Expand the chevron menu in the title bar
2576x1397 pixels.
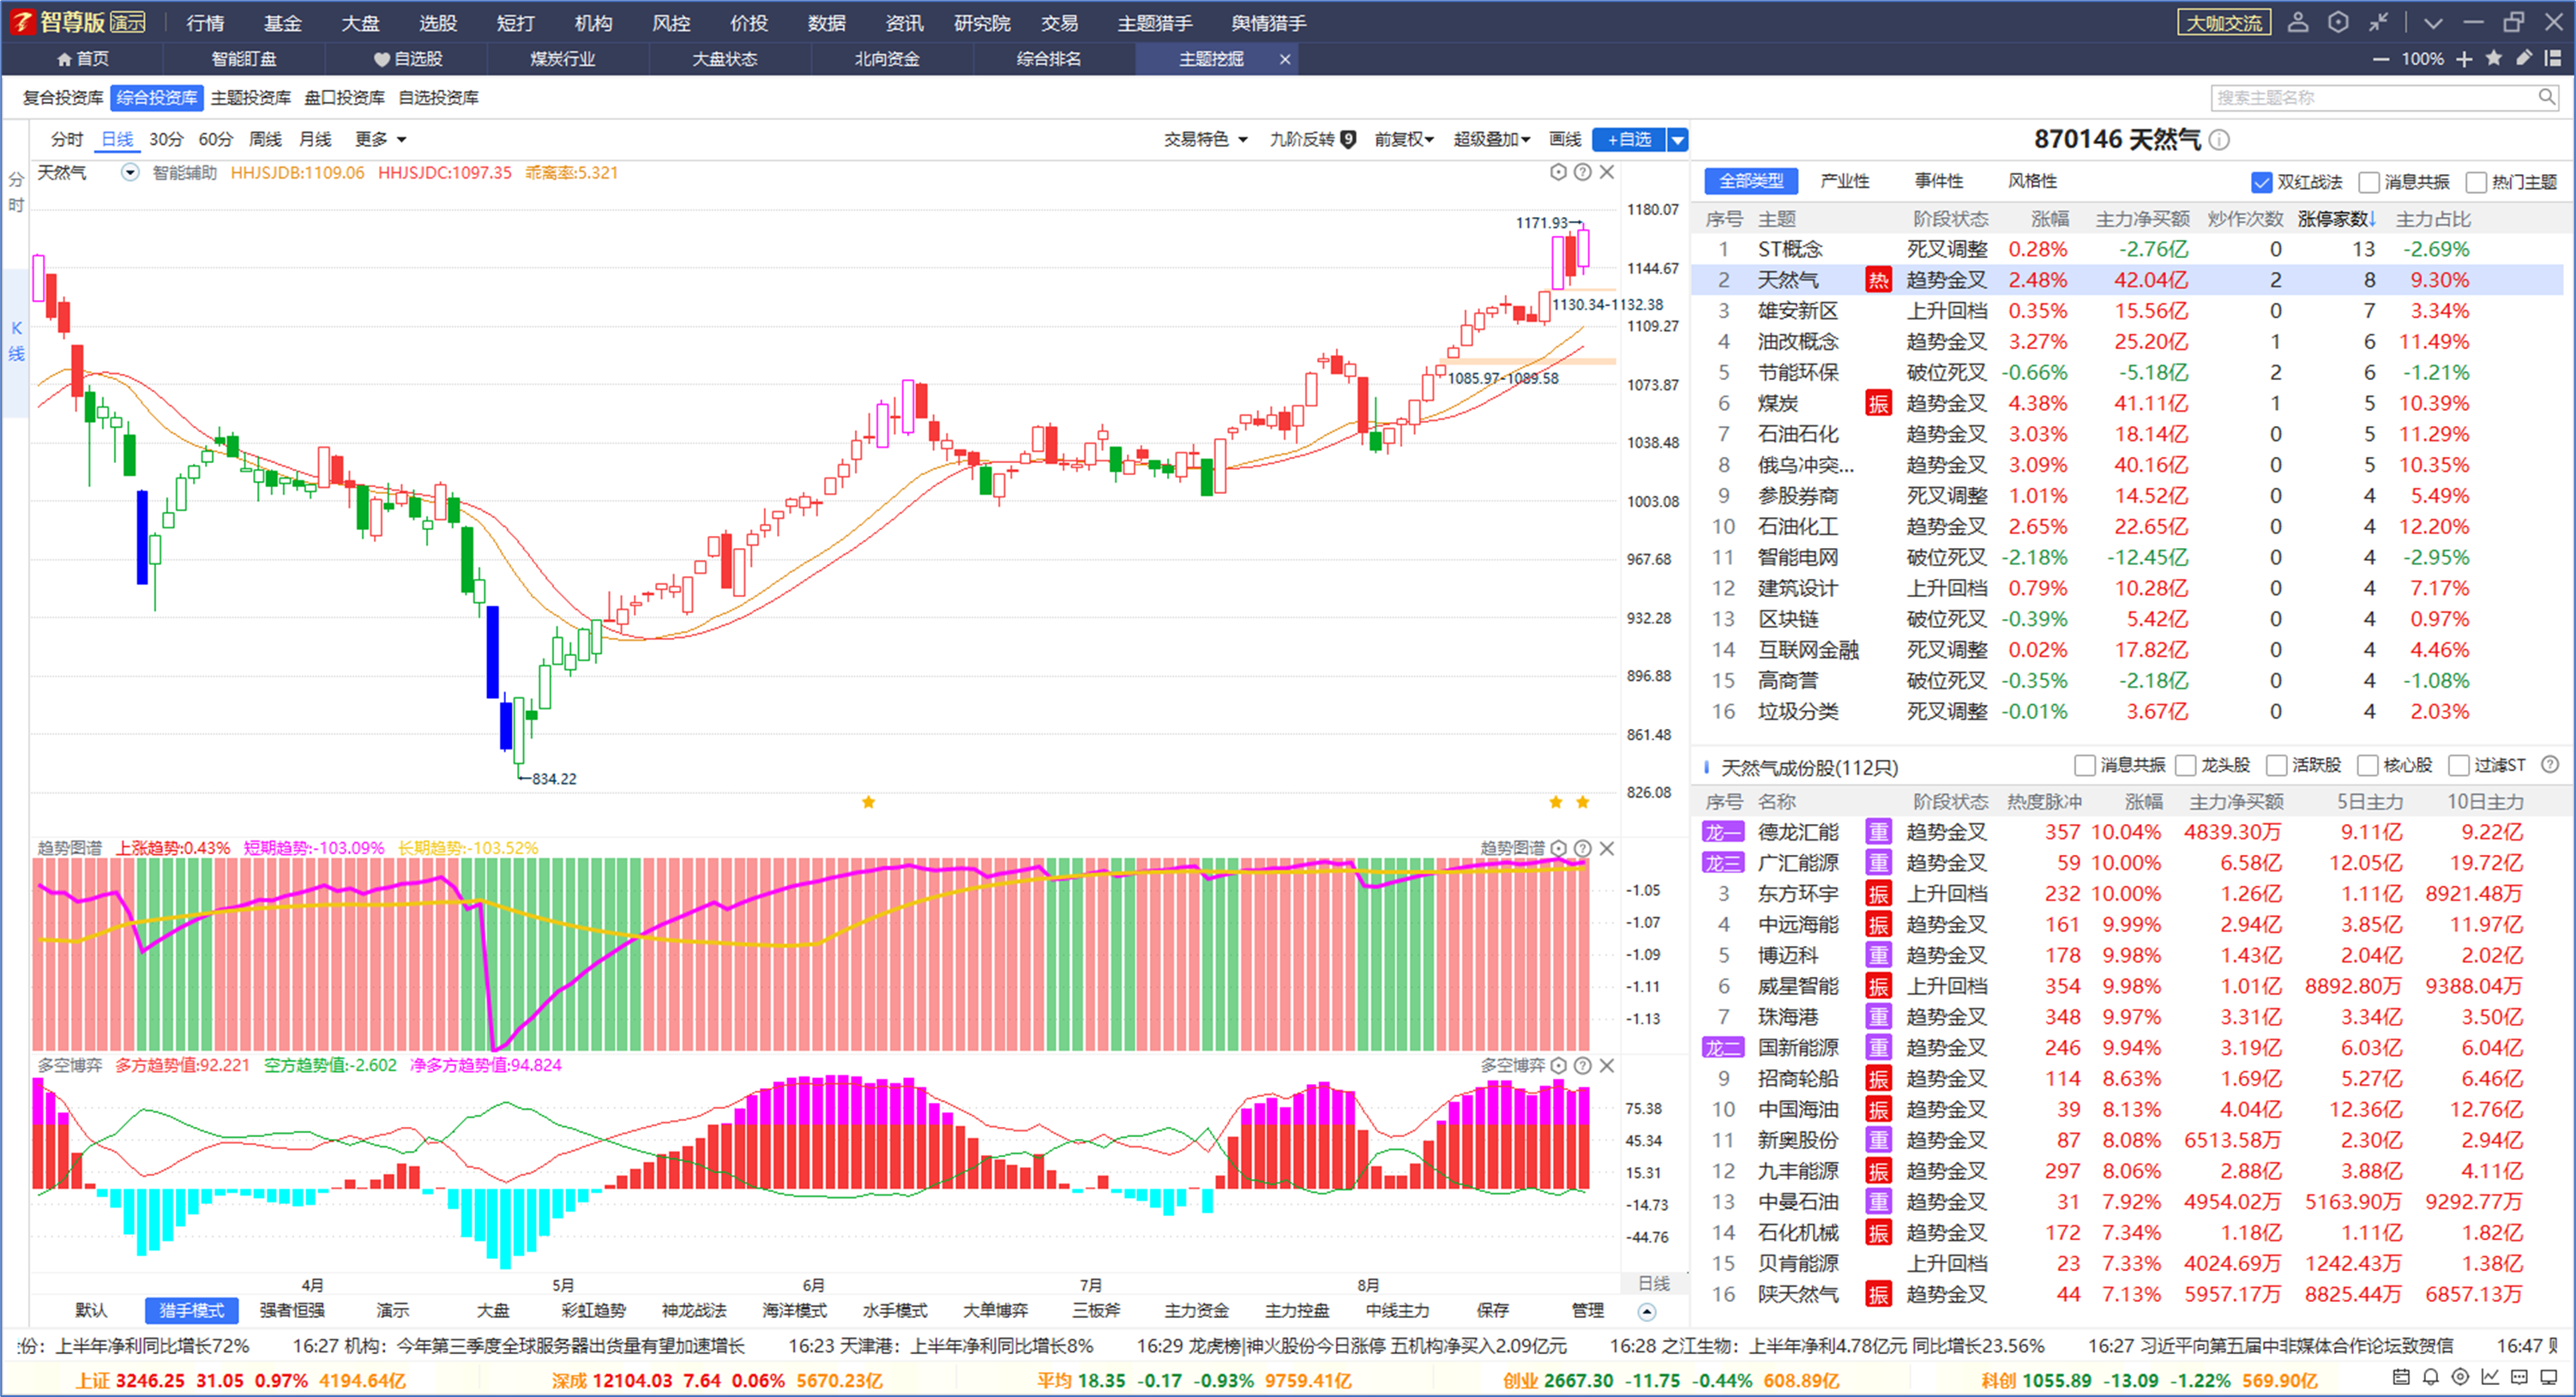2433,22
